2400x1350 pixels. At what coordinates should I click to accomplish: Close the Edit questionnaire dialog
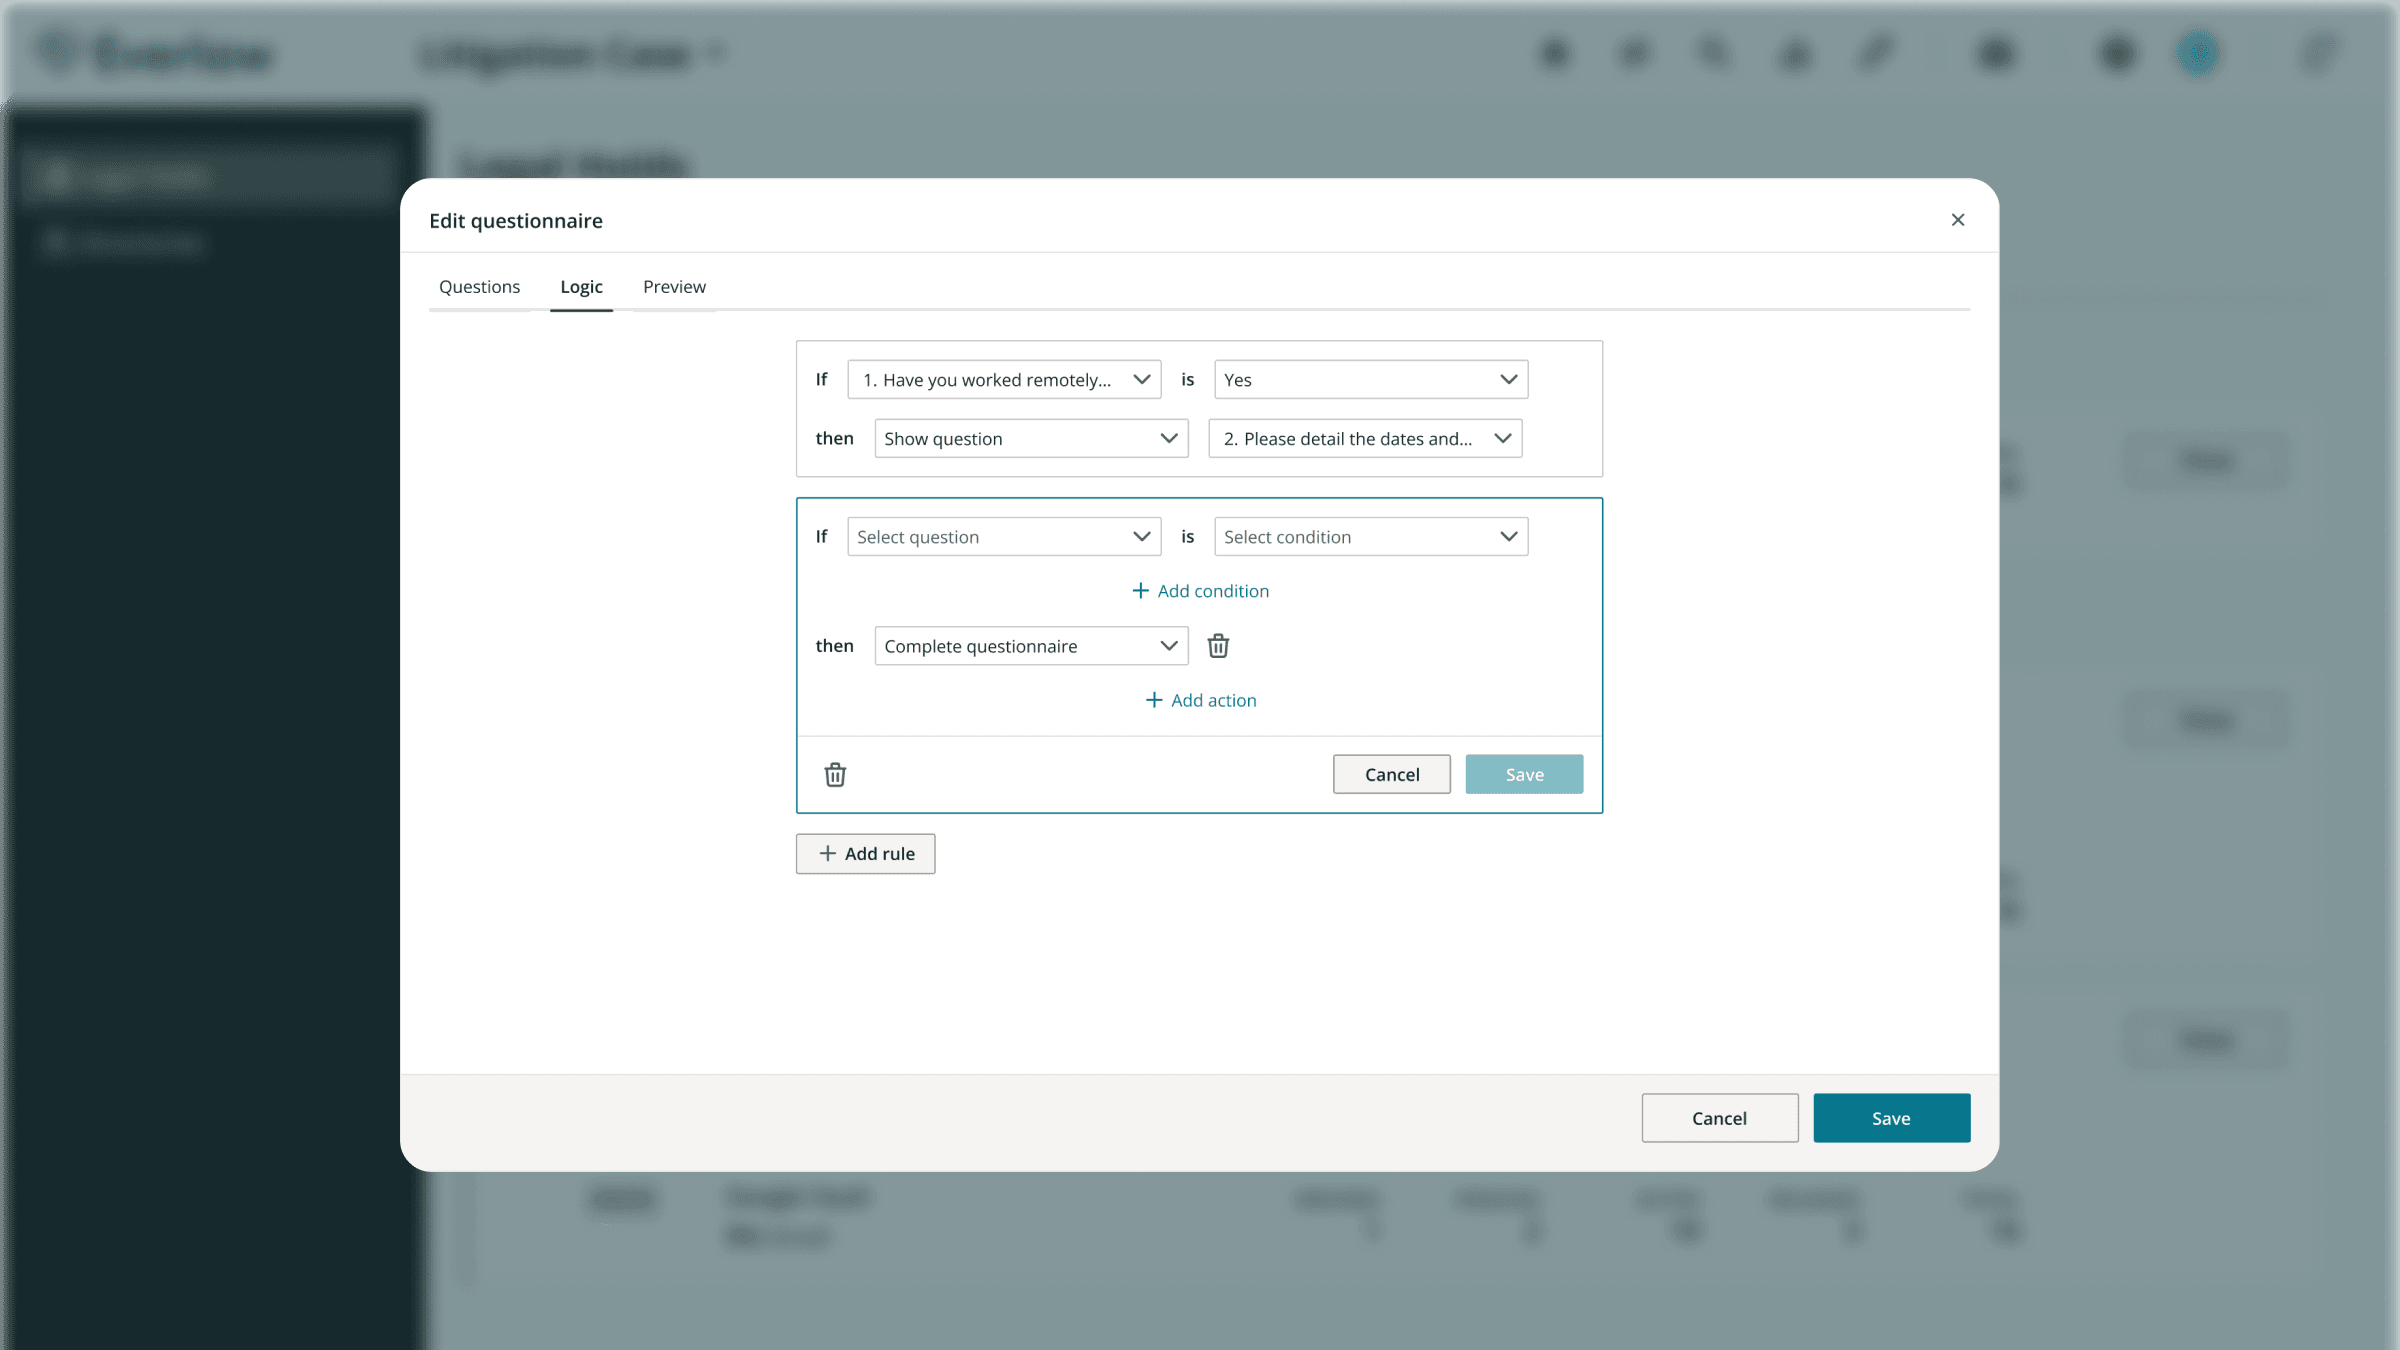tap(1957, 220)
